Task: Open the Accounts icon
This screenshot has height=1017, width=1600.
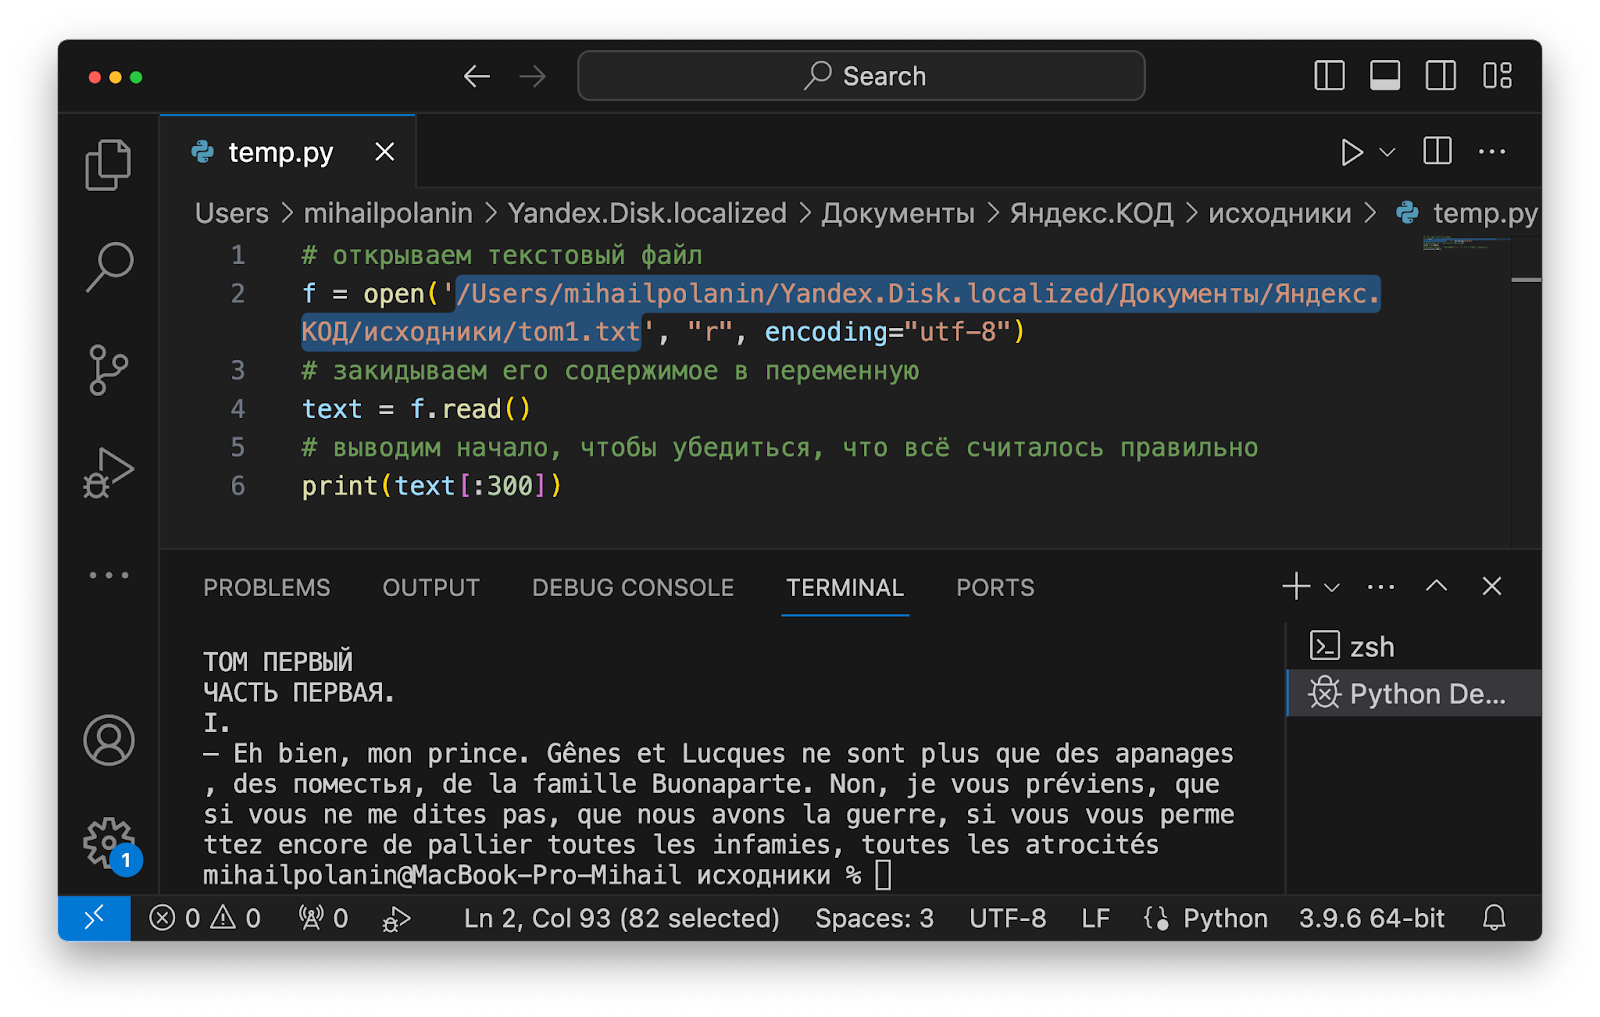Action: click(x=107, y=741)
